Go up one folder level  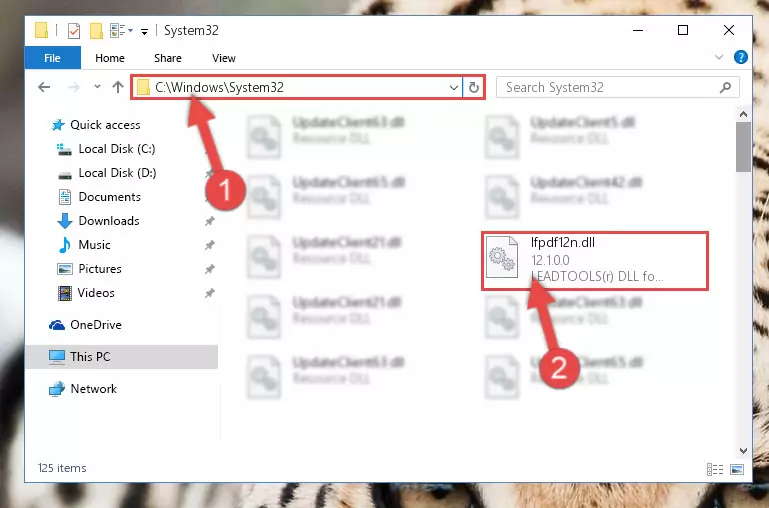[x=118, y=87]
